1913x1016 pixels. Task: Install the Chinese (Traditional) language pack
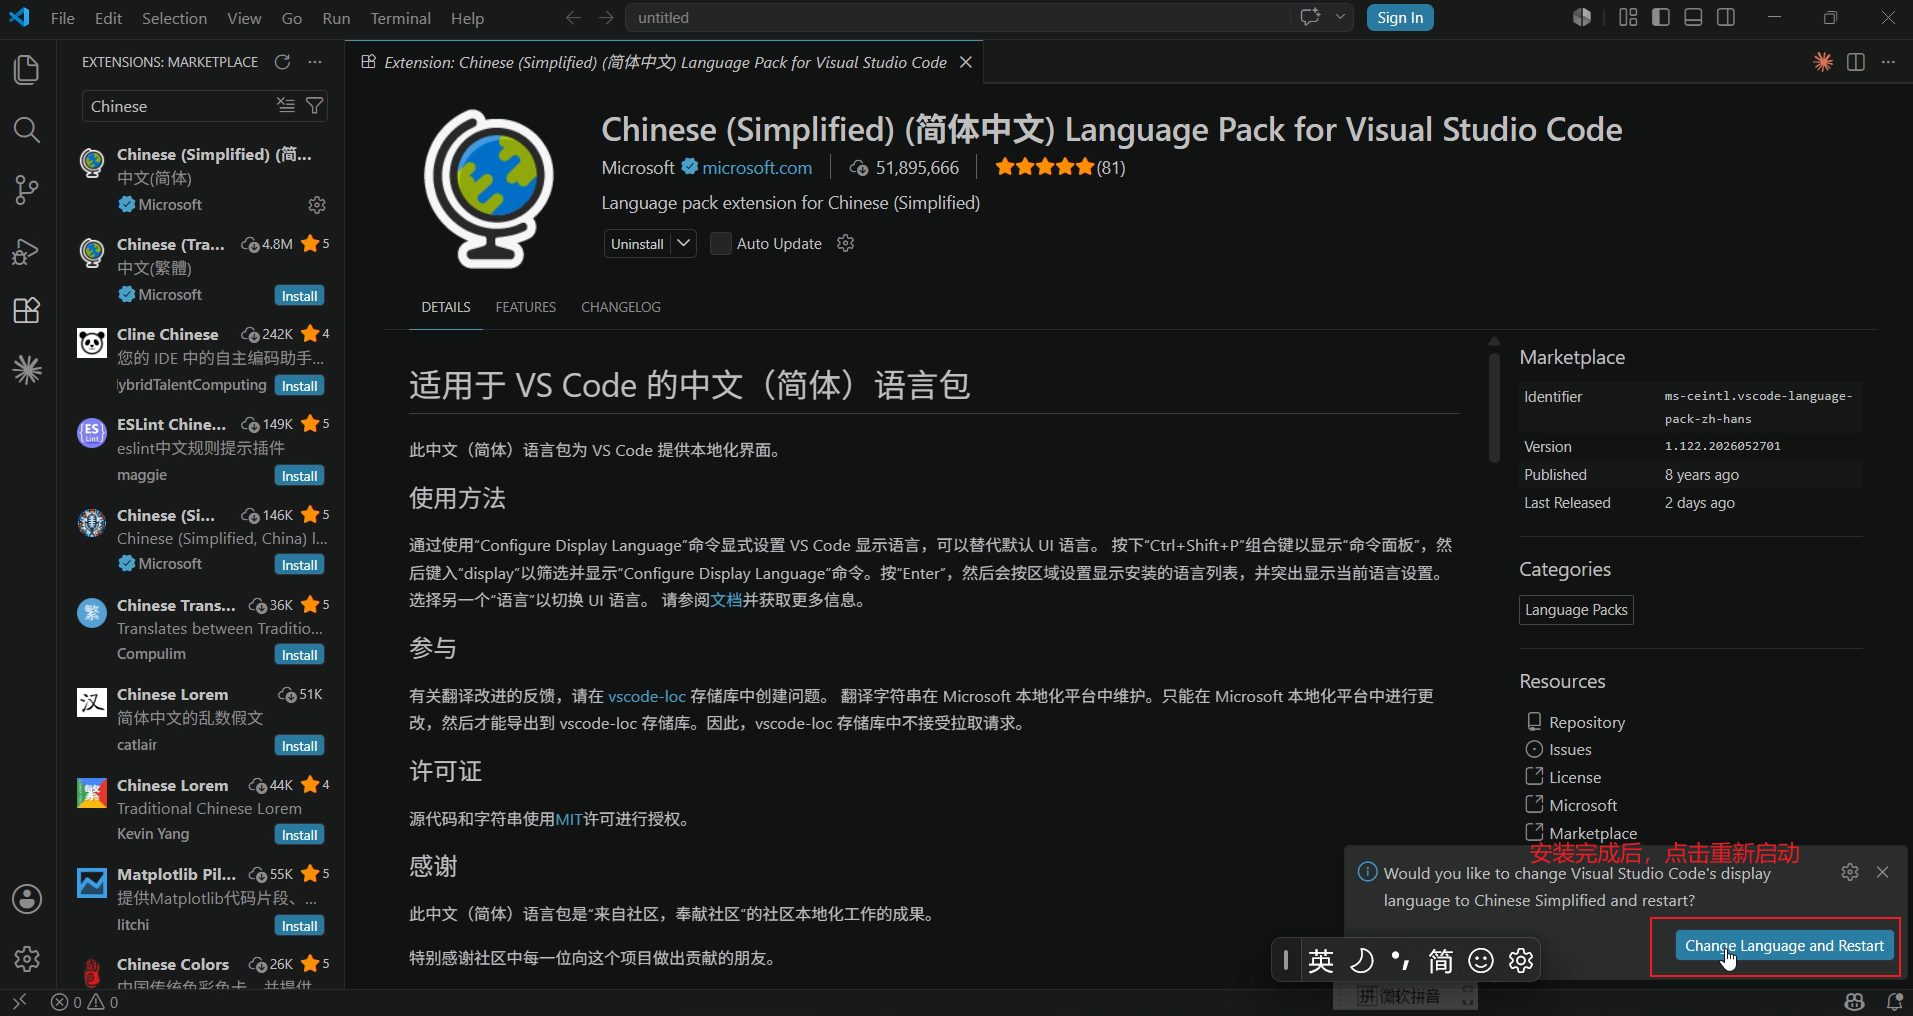(299, 296)
